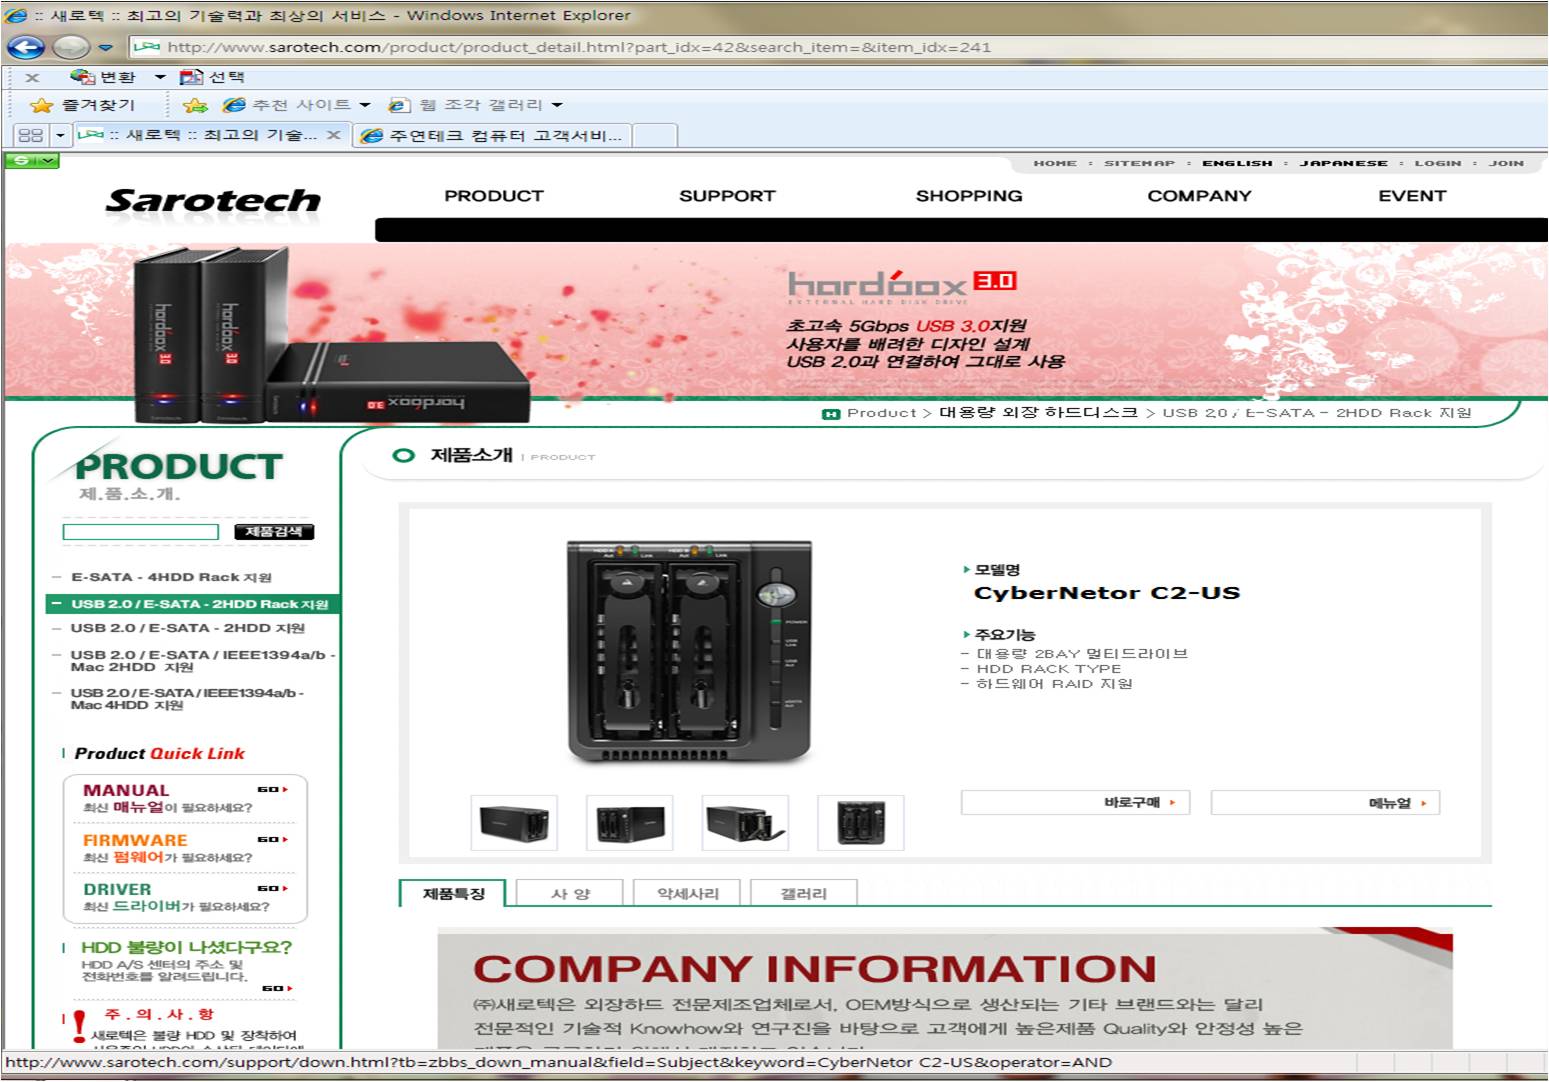Click the product search input field

click(140, 532)
